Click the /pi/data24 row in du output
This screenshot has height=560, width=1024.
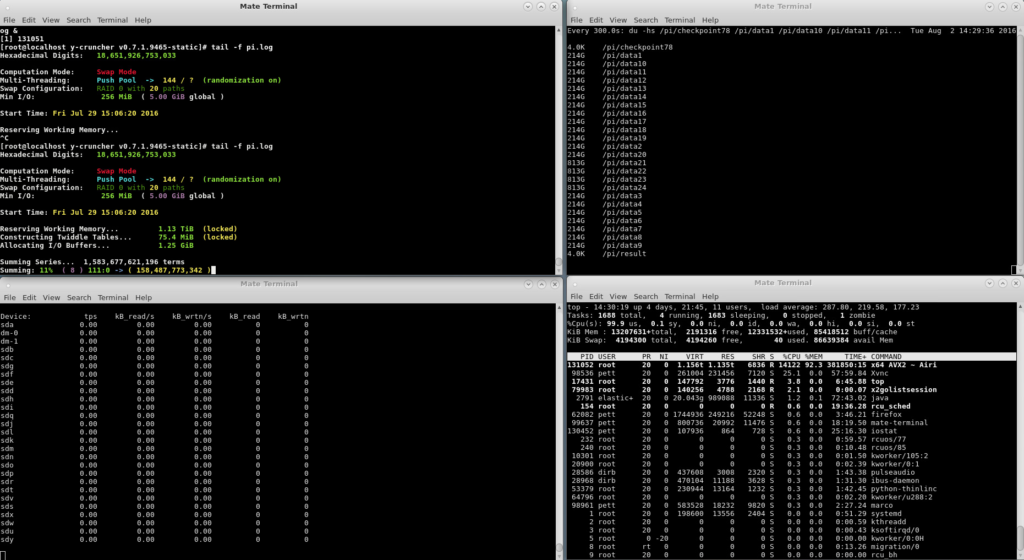(607, 188)
